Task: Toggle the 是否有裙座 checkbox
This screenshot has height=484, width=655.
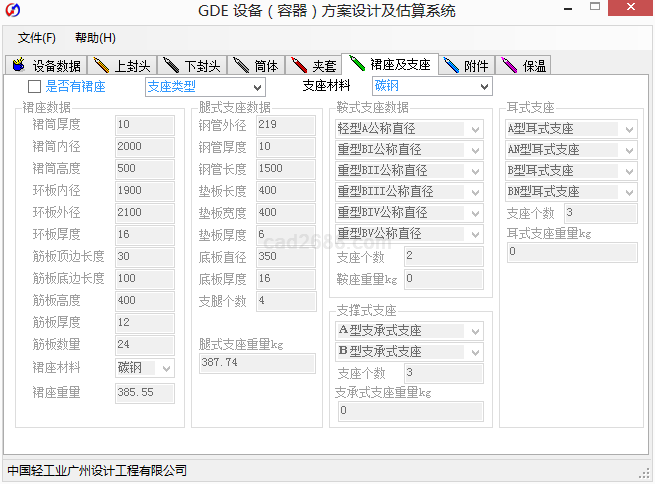Action: click(x=34, y=87)
